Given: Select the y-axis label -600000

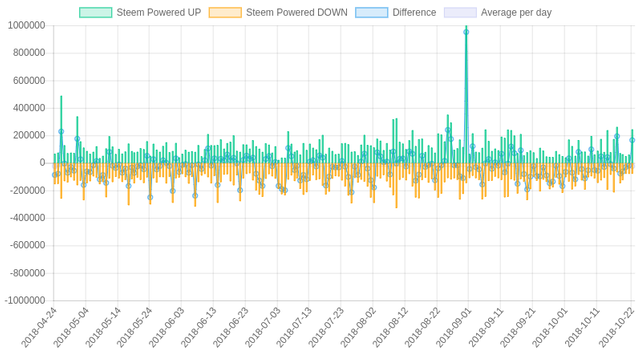Looking at the screenshot, I should [x=28, y=245].
